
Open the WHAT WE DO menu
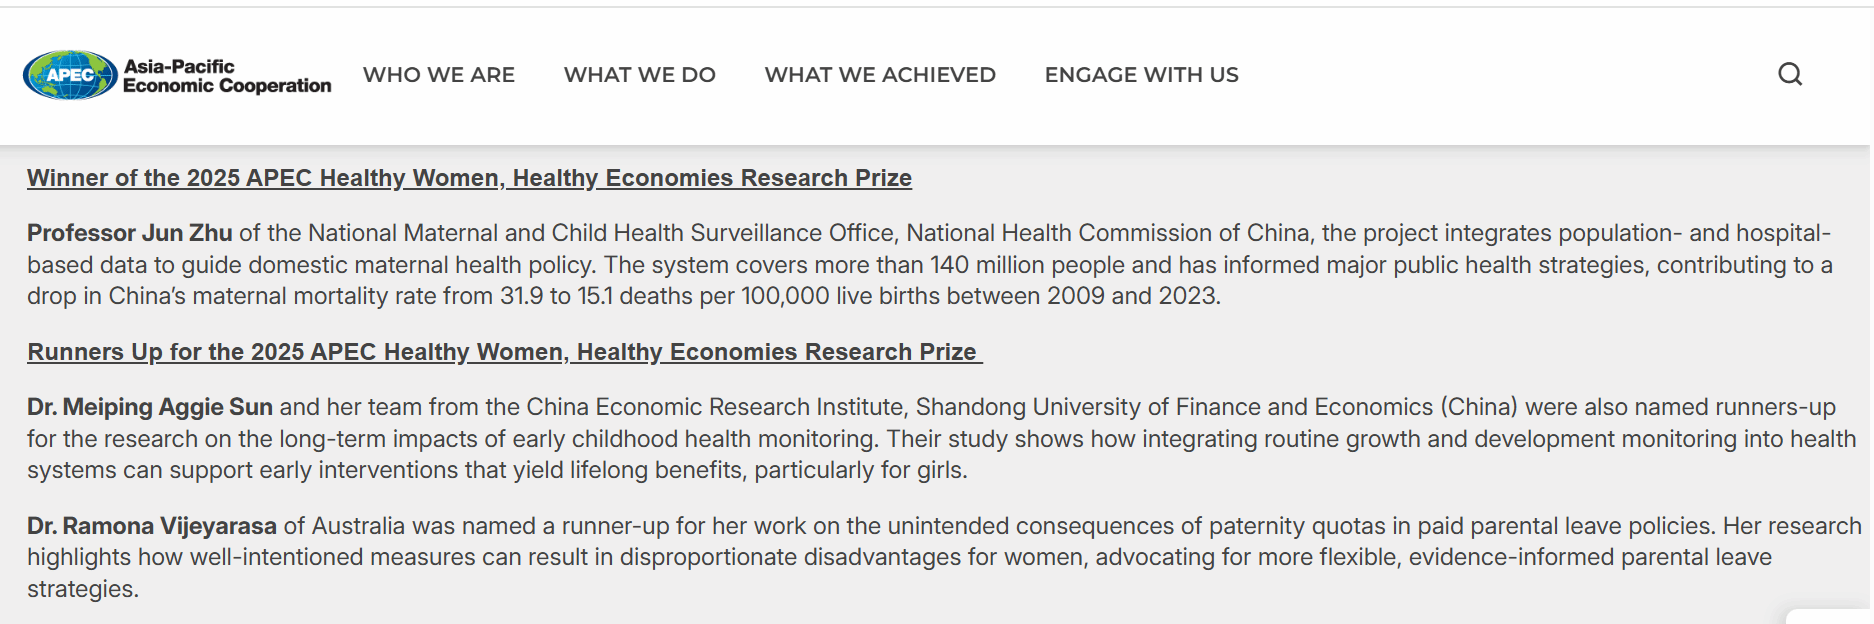(x=640, y=75)
